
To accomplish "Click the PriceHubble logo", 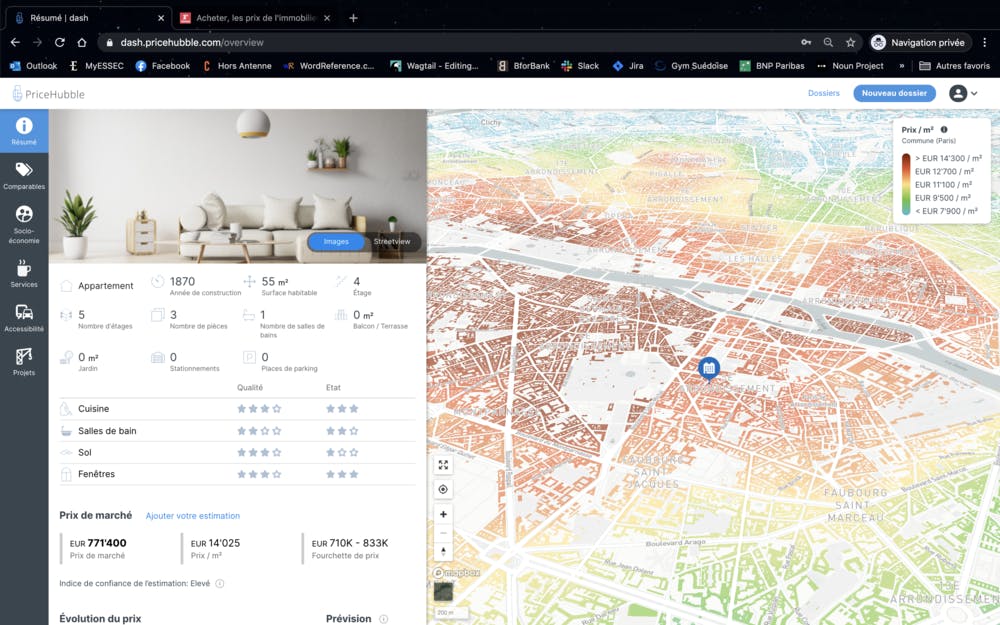I will 48,94.
